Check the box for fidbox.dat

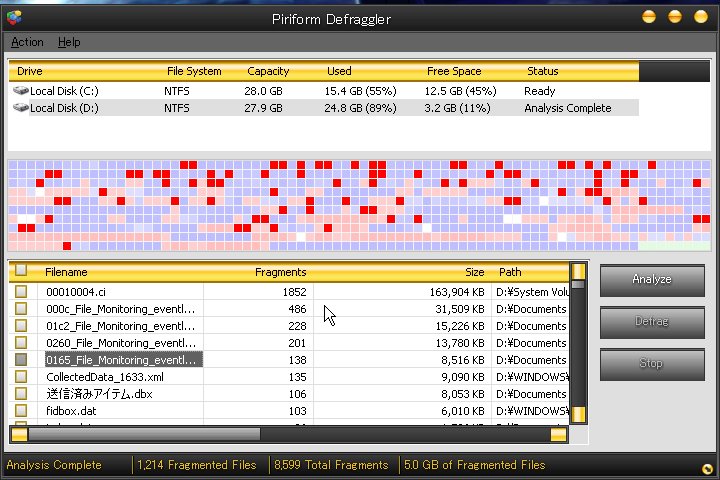(21, 411)
